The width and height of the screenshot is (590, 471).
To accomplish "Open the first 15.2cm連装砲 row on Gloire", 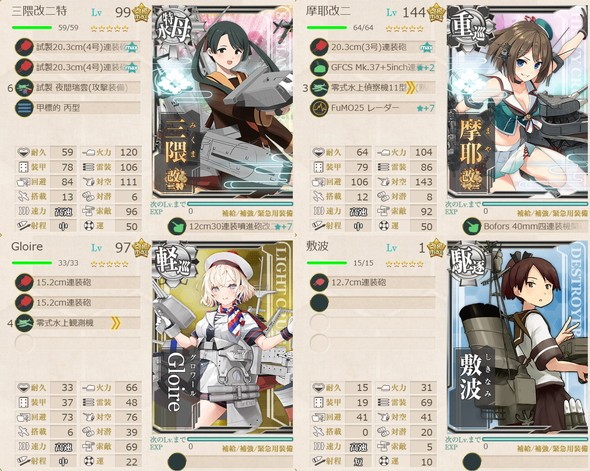I will coord(78,283).
